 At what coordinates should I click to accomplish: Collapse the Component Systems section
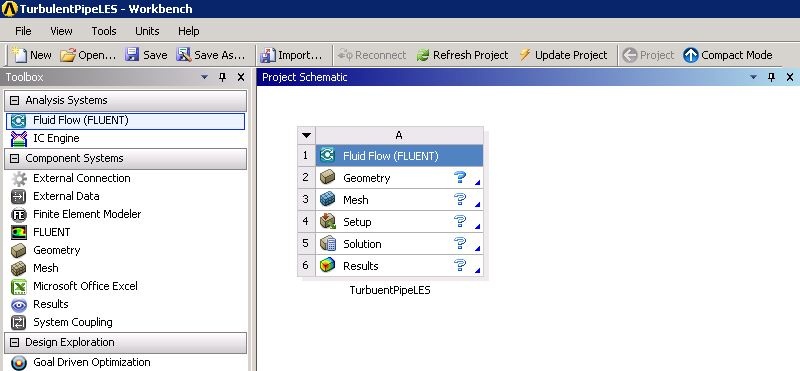15,159
